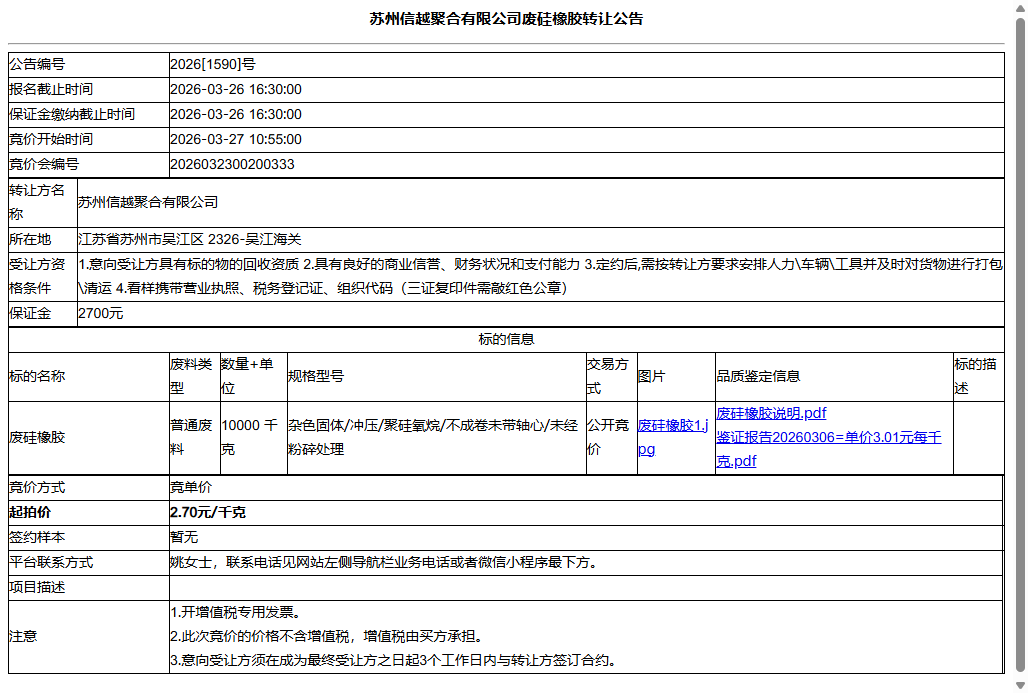Click the 10000 千克 quantity cell
The height and width of the screenshot is (693, 1028).
[246, 431]
